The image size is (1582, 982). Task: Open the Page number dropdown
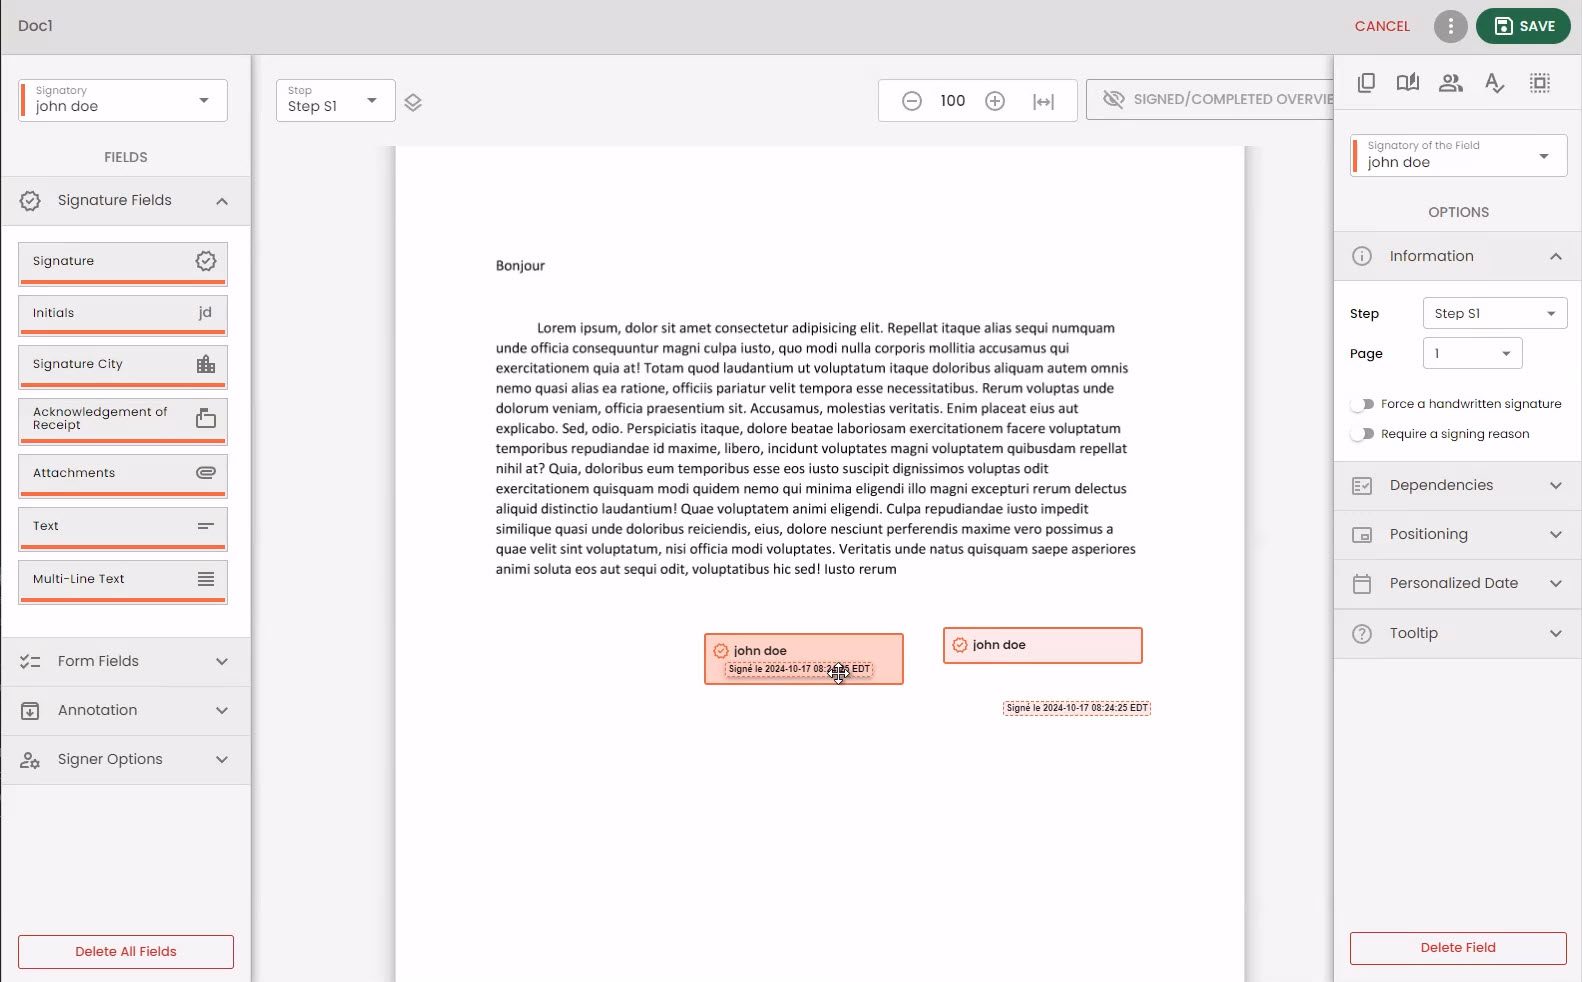coord(1472,353)
